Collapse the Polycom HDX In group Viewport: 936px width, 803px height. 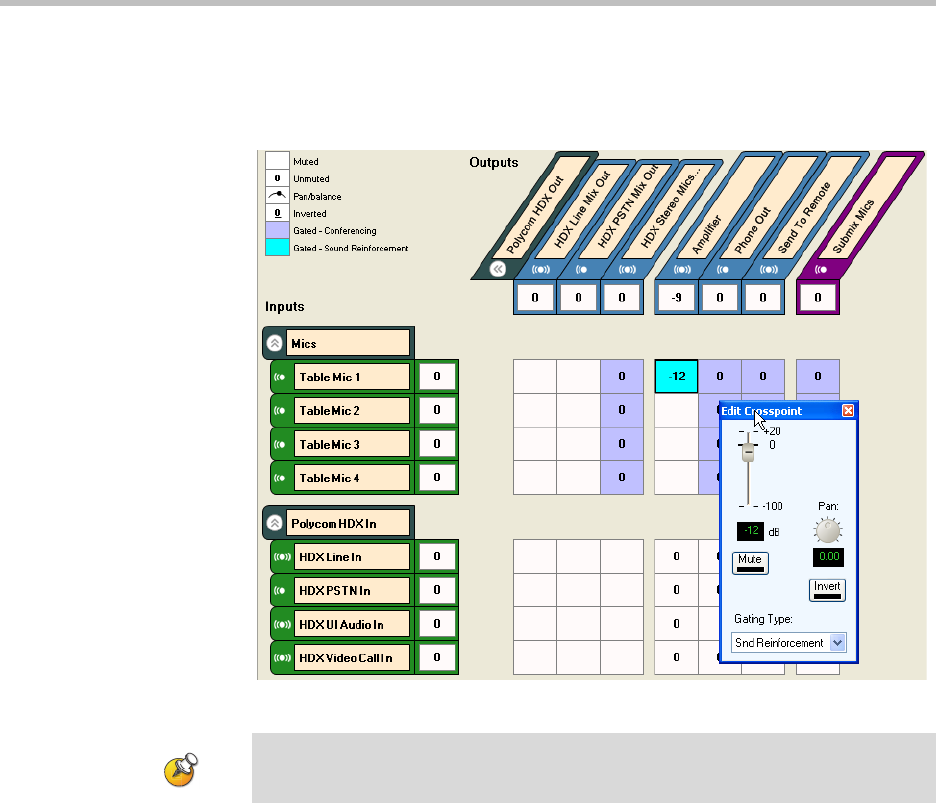tap(275, 522)
